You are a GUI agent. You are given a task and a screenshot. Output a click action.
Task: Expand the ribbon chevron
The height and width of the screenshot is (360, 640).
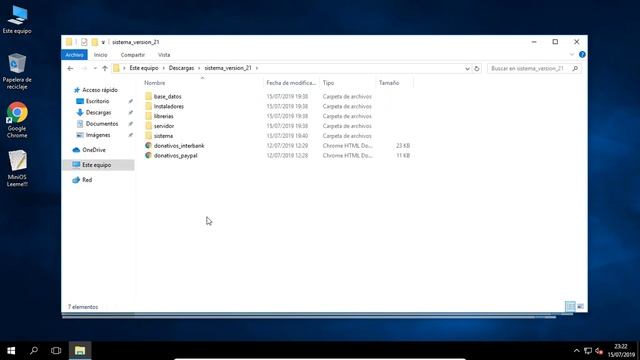point(571,55)
